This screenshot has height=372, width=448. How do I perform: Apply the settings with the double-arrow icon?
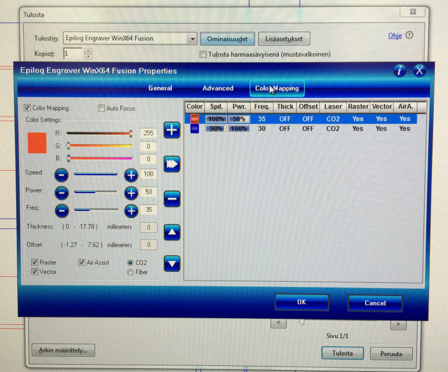pyautogui.click(x=172, y=164)
